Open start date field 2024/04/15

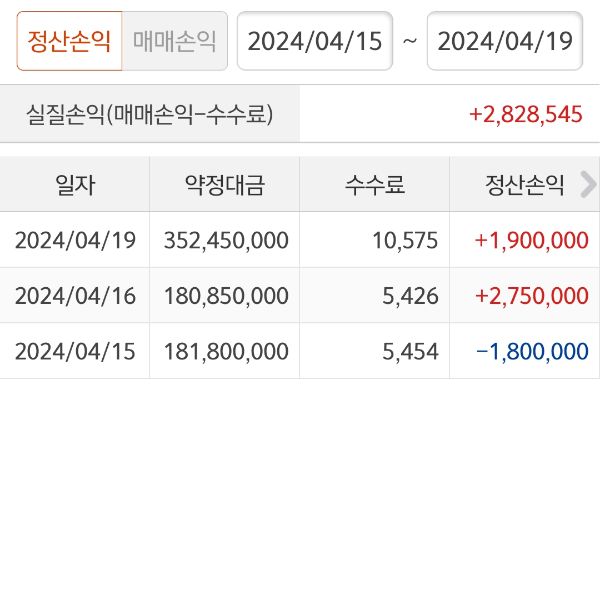pyautogui.click(x=314, y=41)
